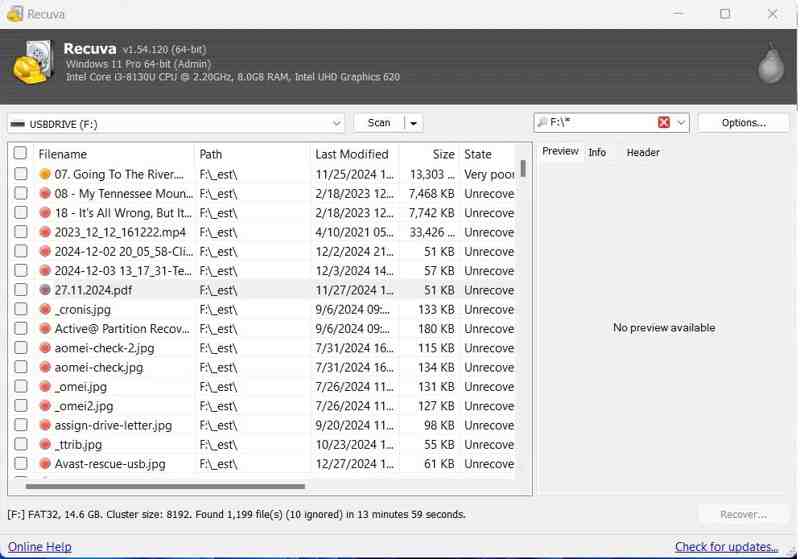Image resolution: width=800 pixels, height=559 pixels.
Task: Select the file assign-drive-letter.jpg
Action: pyautogui.click(x=113, y=425)
